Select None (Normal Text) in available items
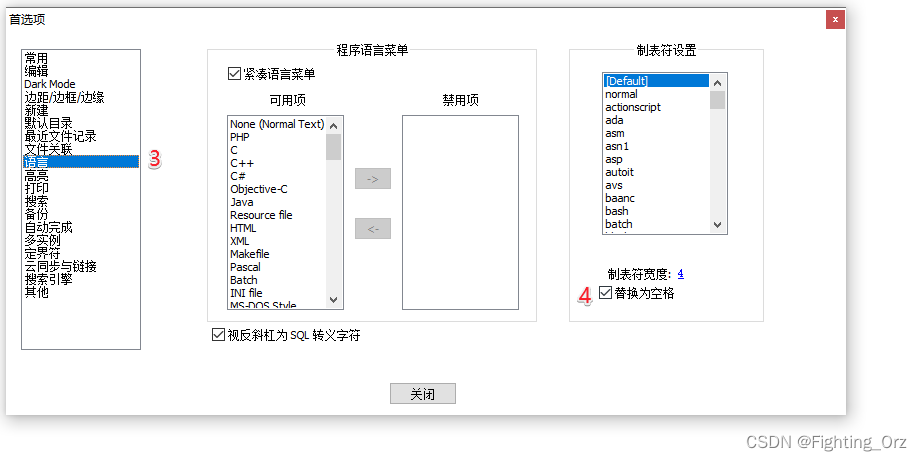 (x=277, y=124)
